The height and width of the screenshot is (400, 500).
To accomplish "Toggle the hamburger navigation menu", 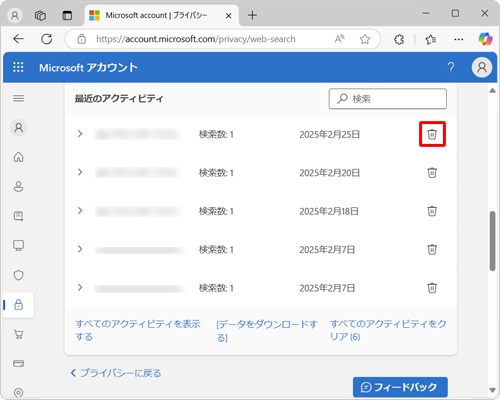I will tap(19, 99).
